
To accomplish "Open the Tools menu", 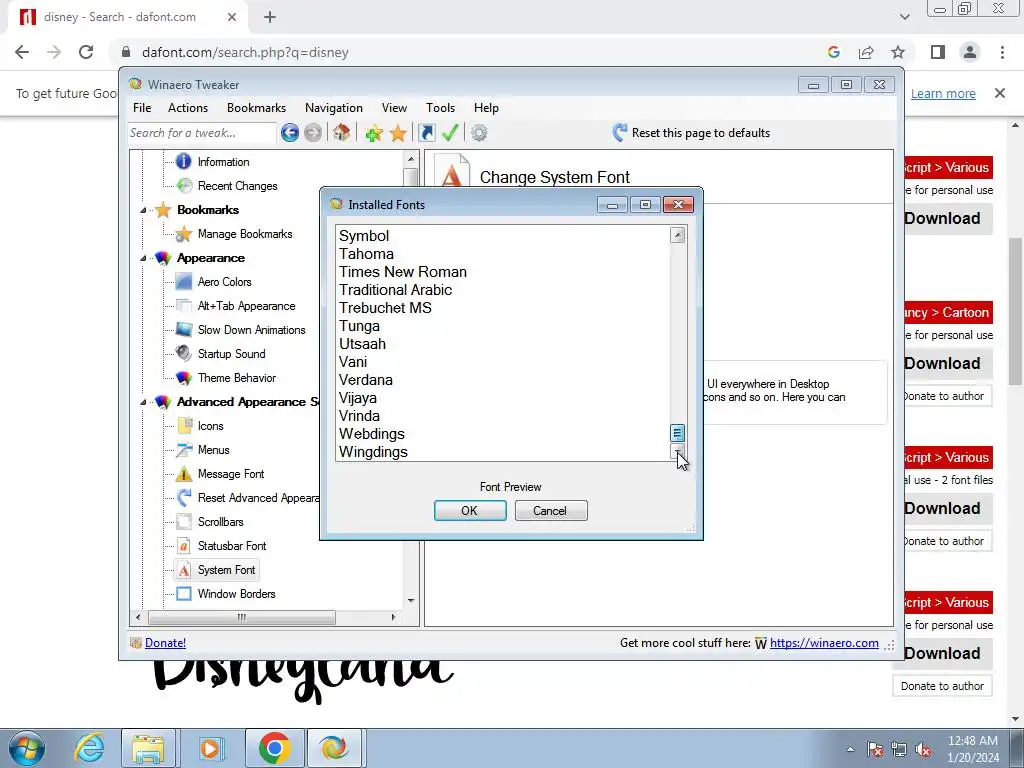I will click(x=441, y=108).
